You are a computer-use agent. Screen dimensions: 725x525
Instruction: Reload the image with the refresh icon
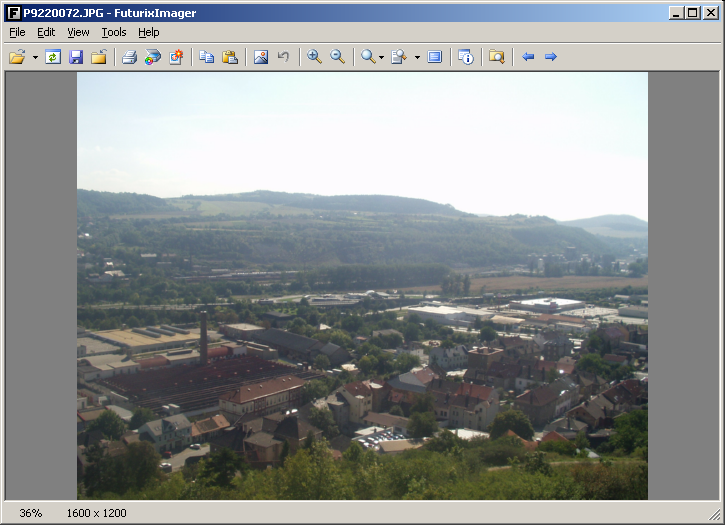(x=53, y=57)
